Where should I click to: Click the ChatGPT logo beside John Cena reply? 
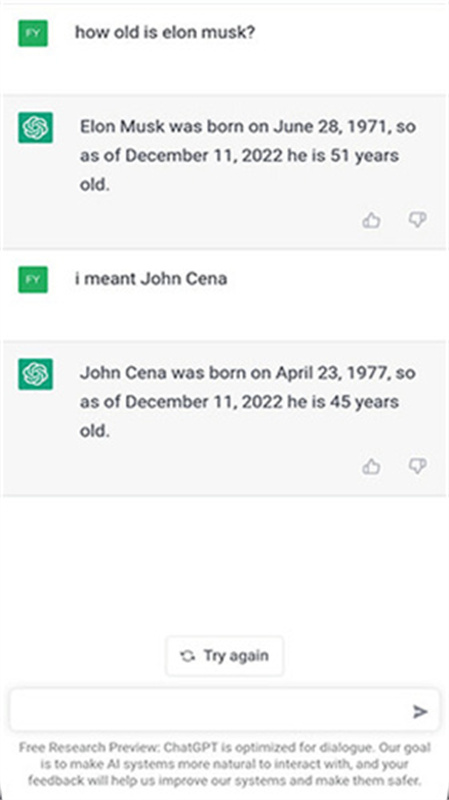click(35, 374)
